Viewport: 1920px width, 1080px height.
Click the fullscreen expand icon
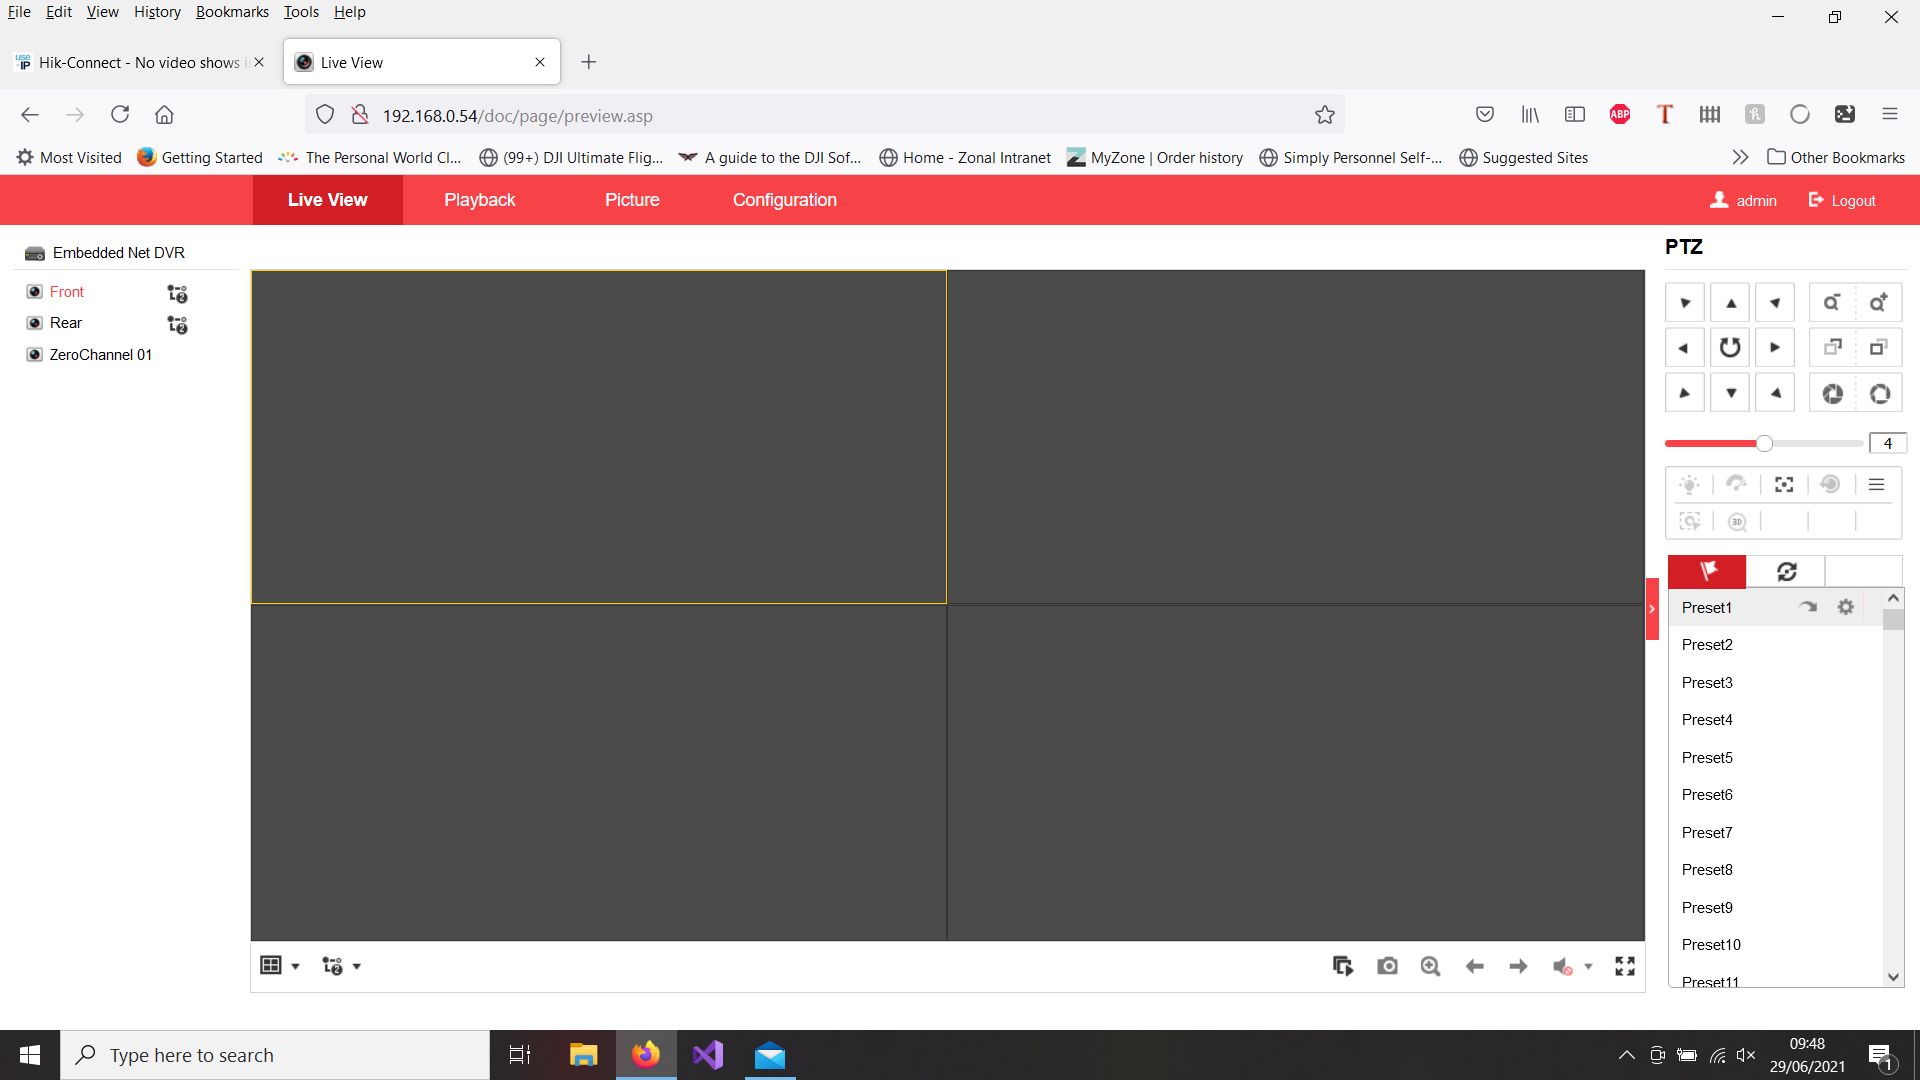pos(1625,965)
